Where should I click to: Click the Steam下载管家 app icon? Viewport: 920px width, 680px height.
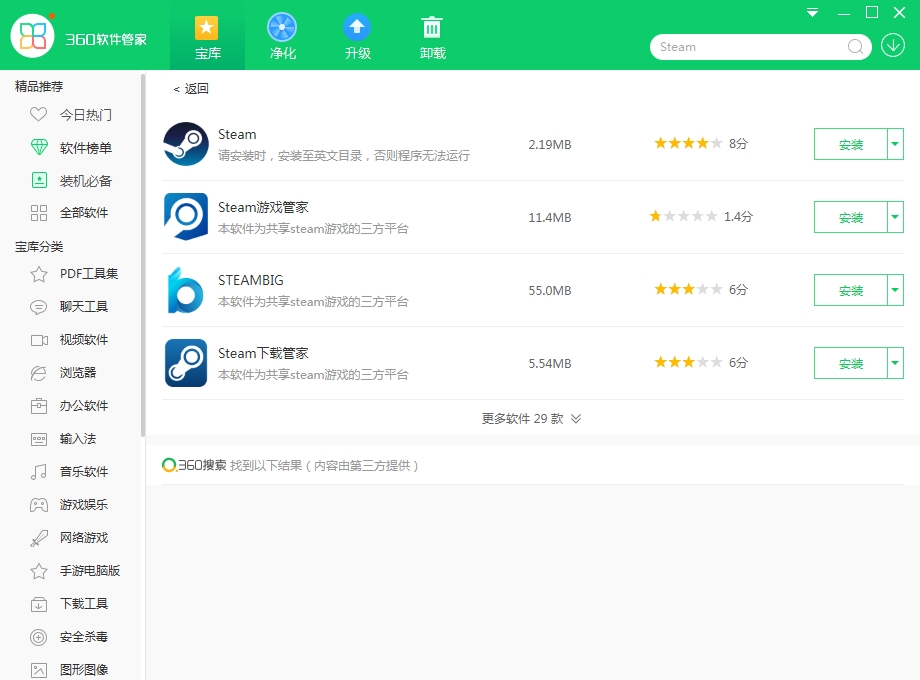186,363
